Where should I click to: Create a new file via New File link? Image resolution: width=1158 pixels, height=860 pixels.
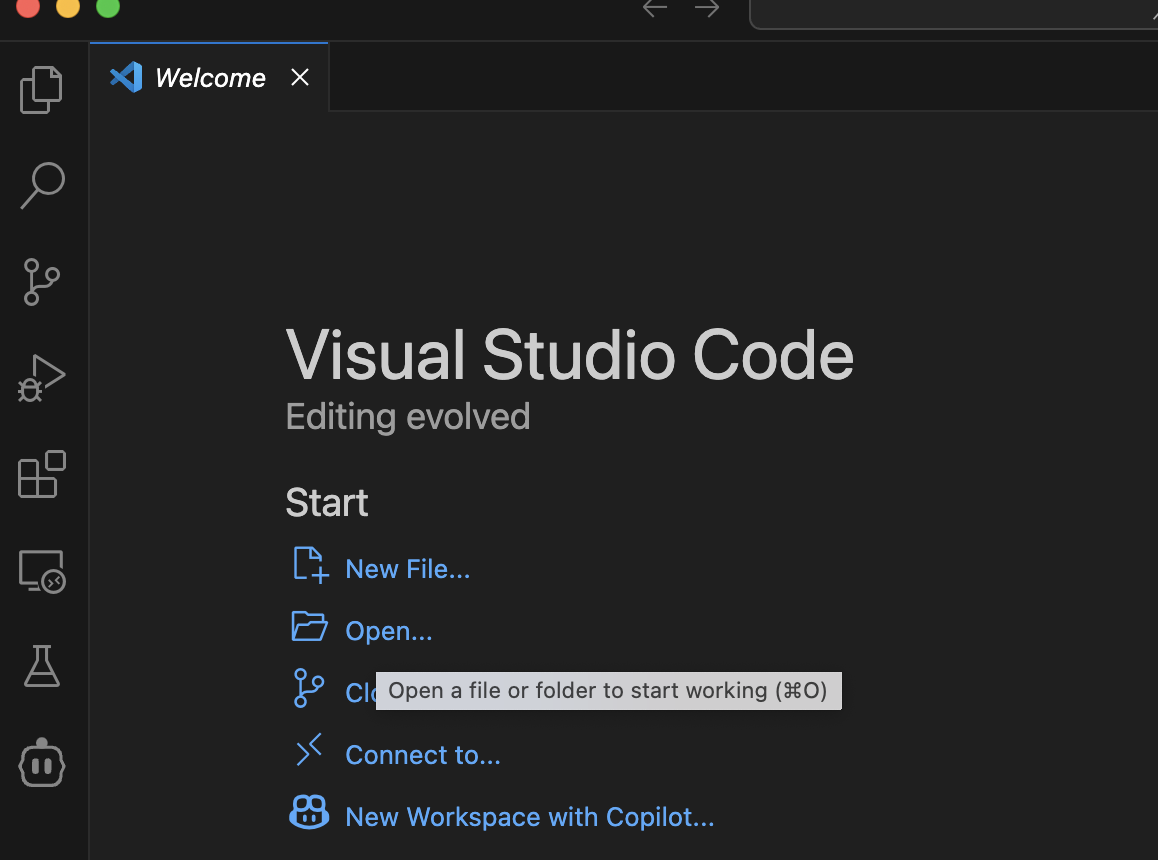[x=407, y=568]
